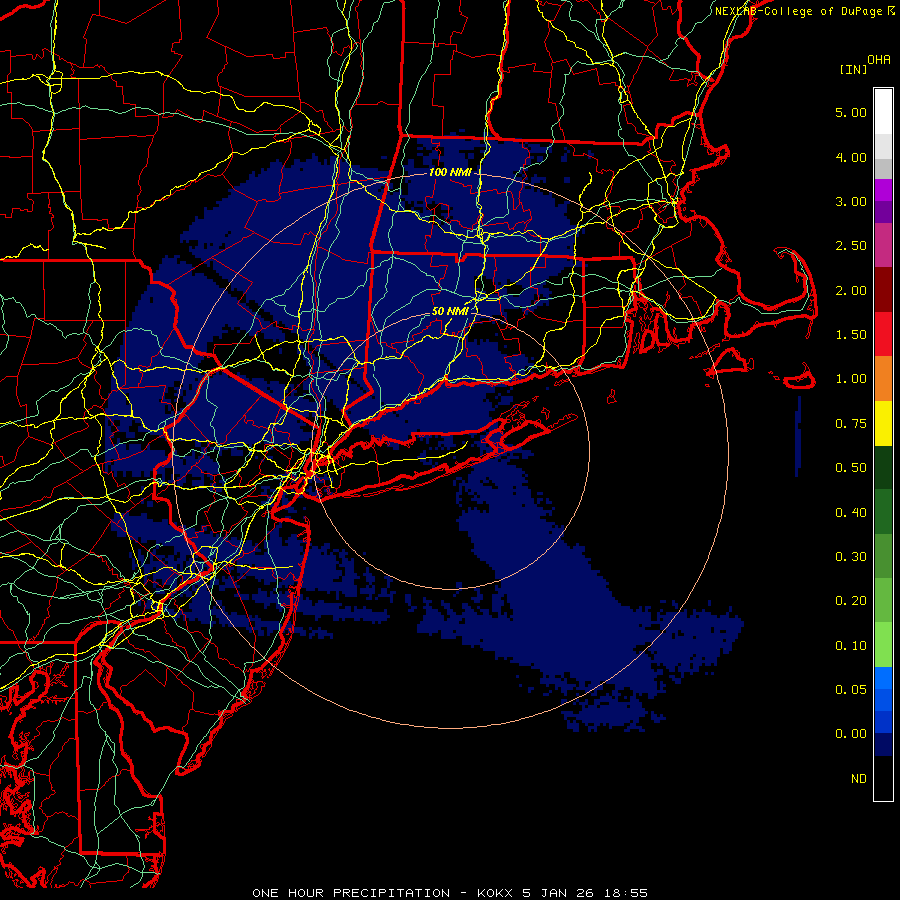The height and width of the screenshot is (900, 900).
Task: Click the 3.00 legend value
Action: (x=851, y=201)
